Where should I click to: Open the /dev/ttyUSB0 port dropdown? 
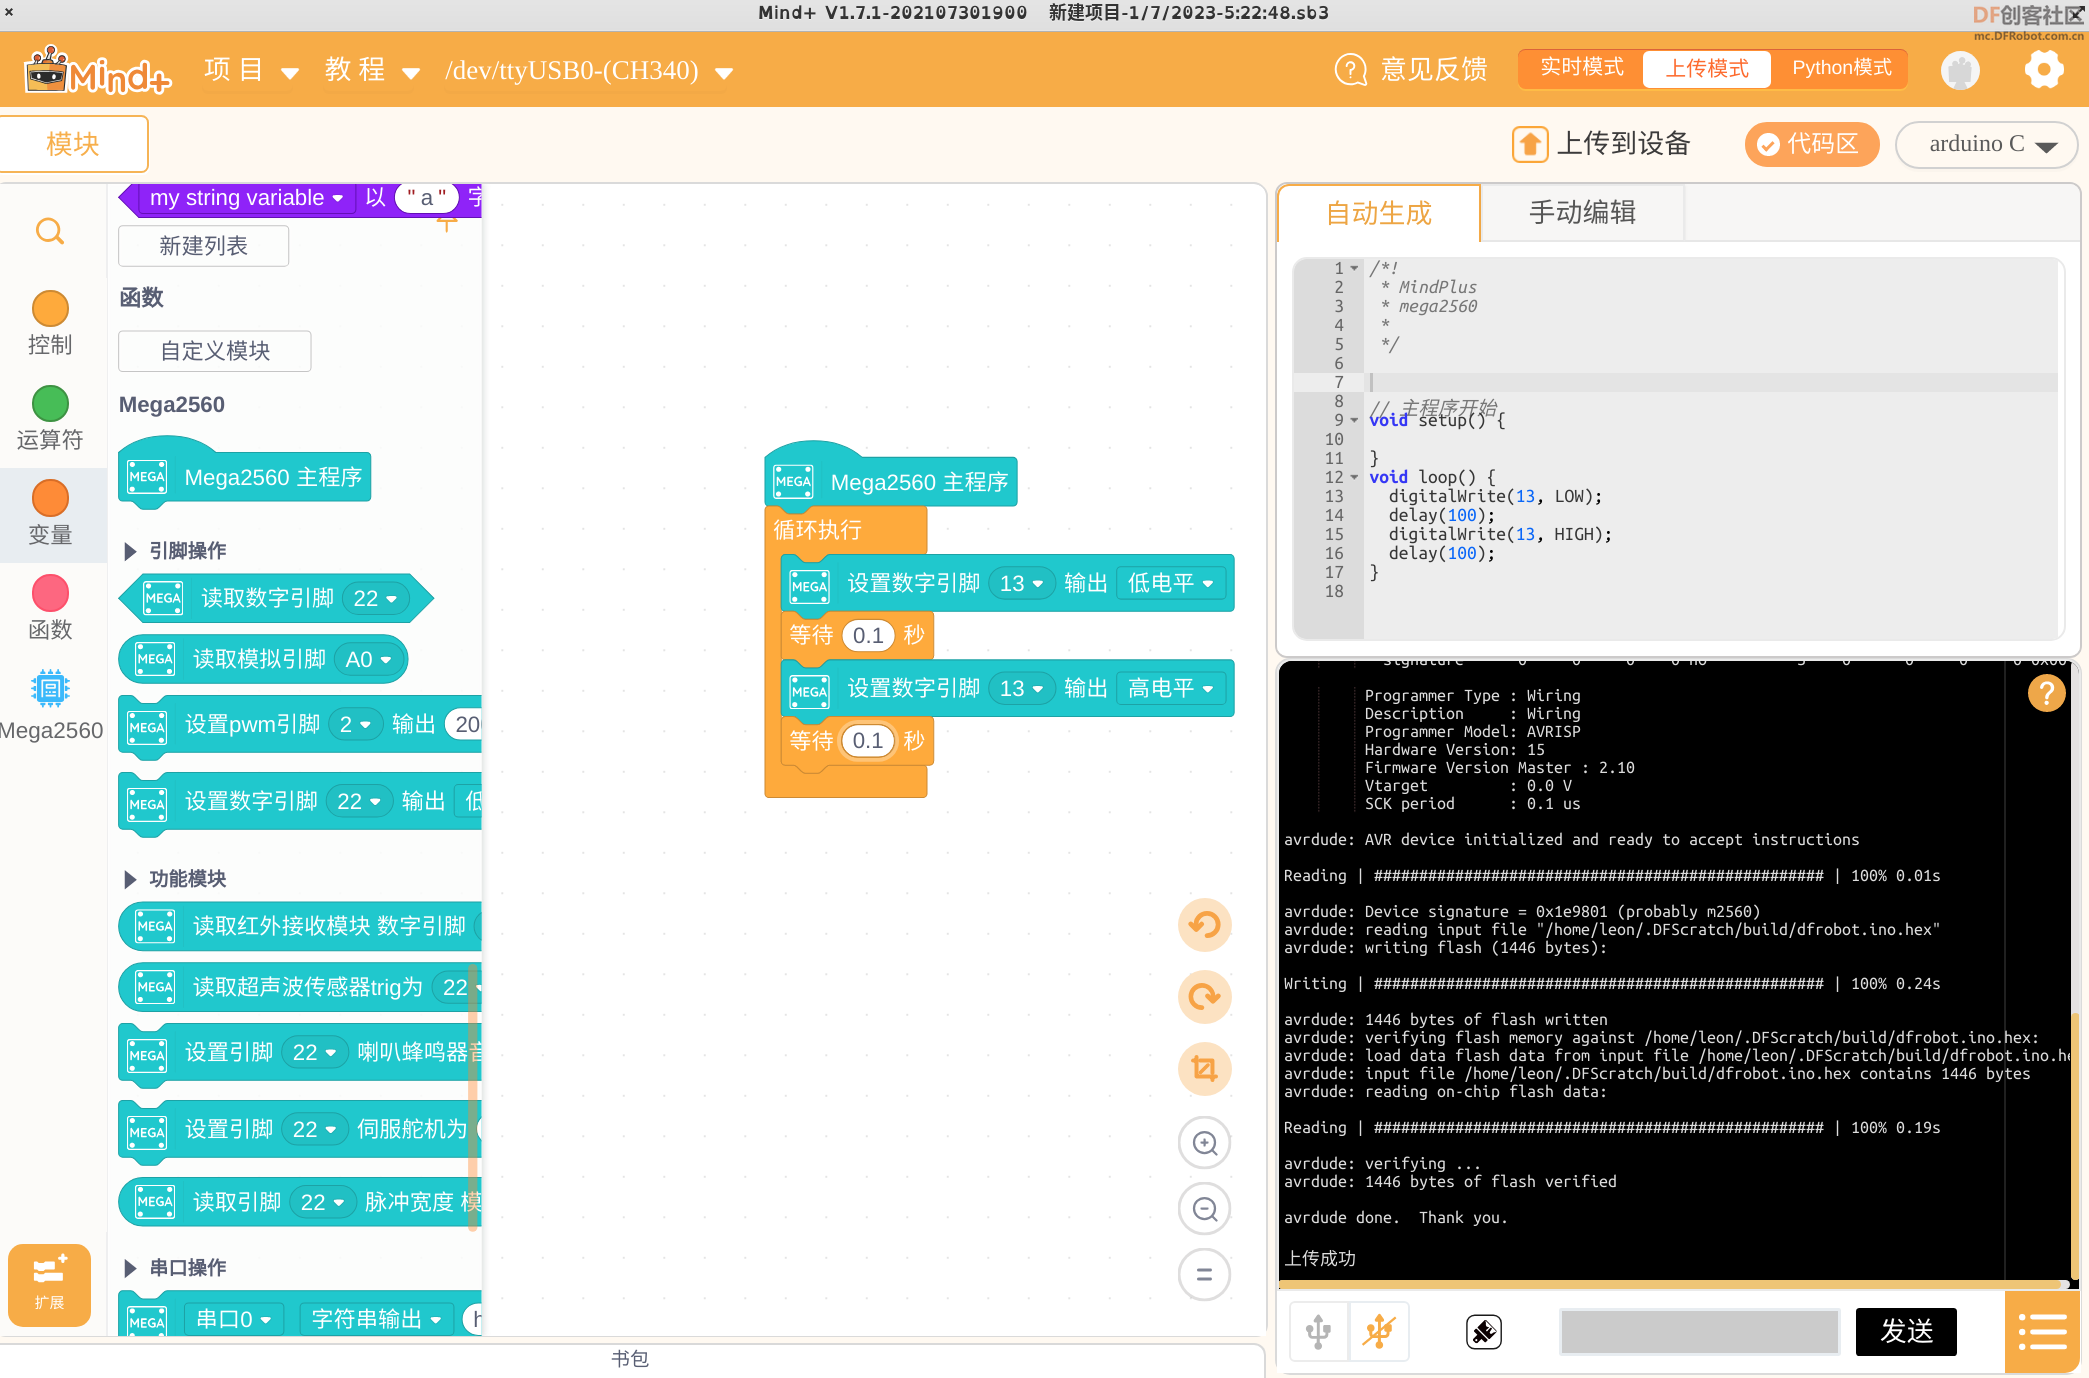589,71
